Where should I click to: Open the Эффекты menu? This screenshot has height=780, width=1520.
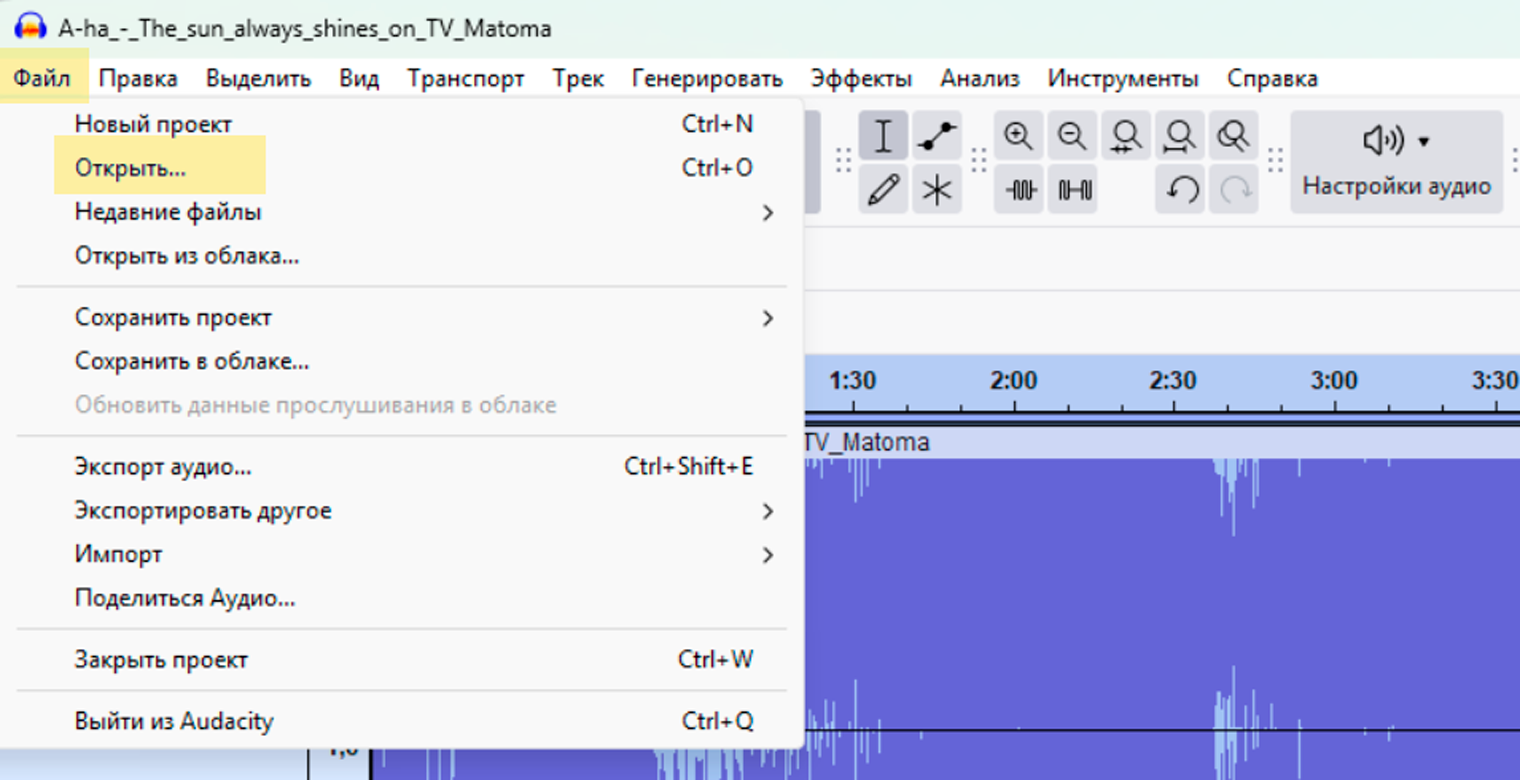click(861, 79)
